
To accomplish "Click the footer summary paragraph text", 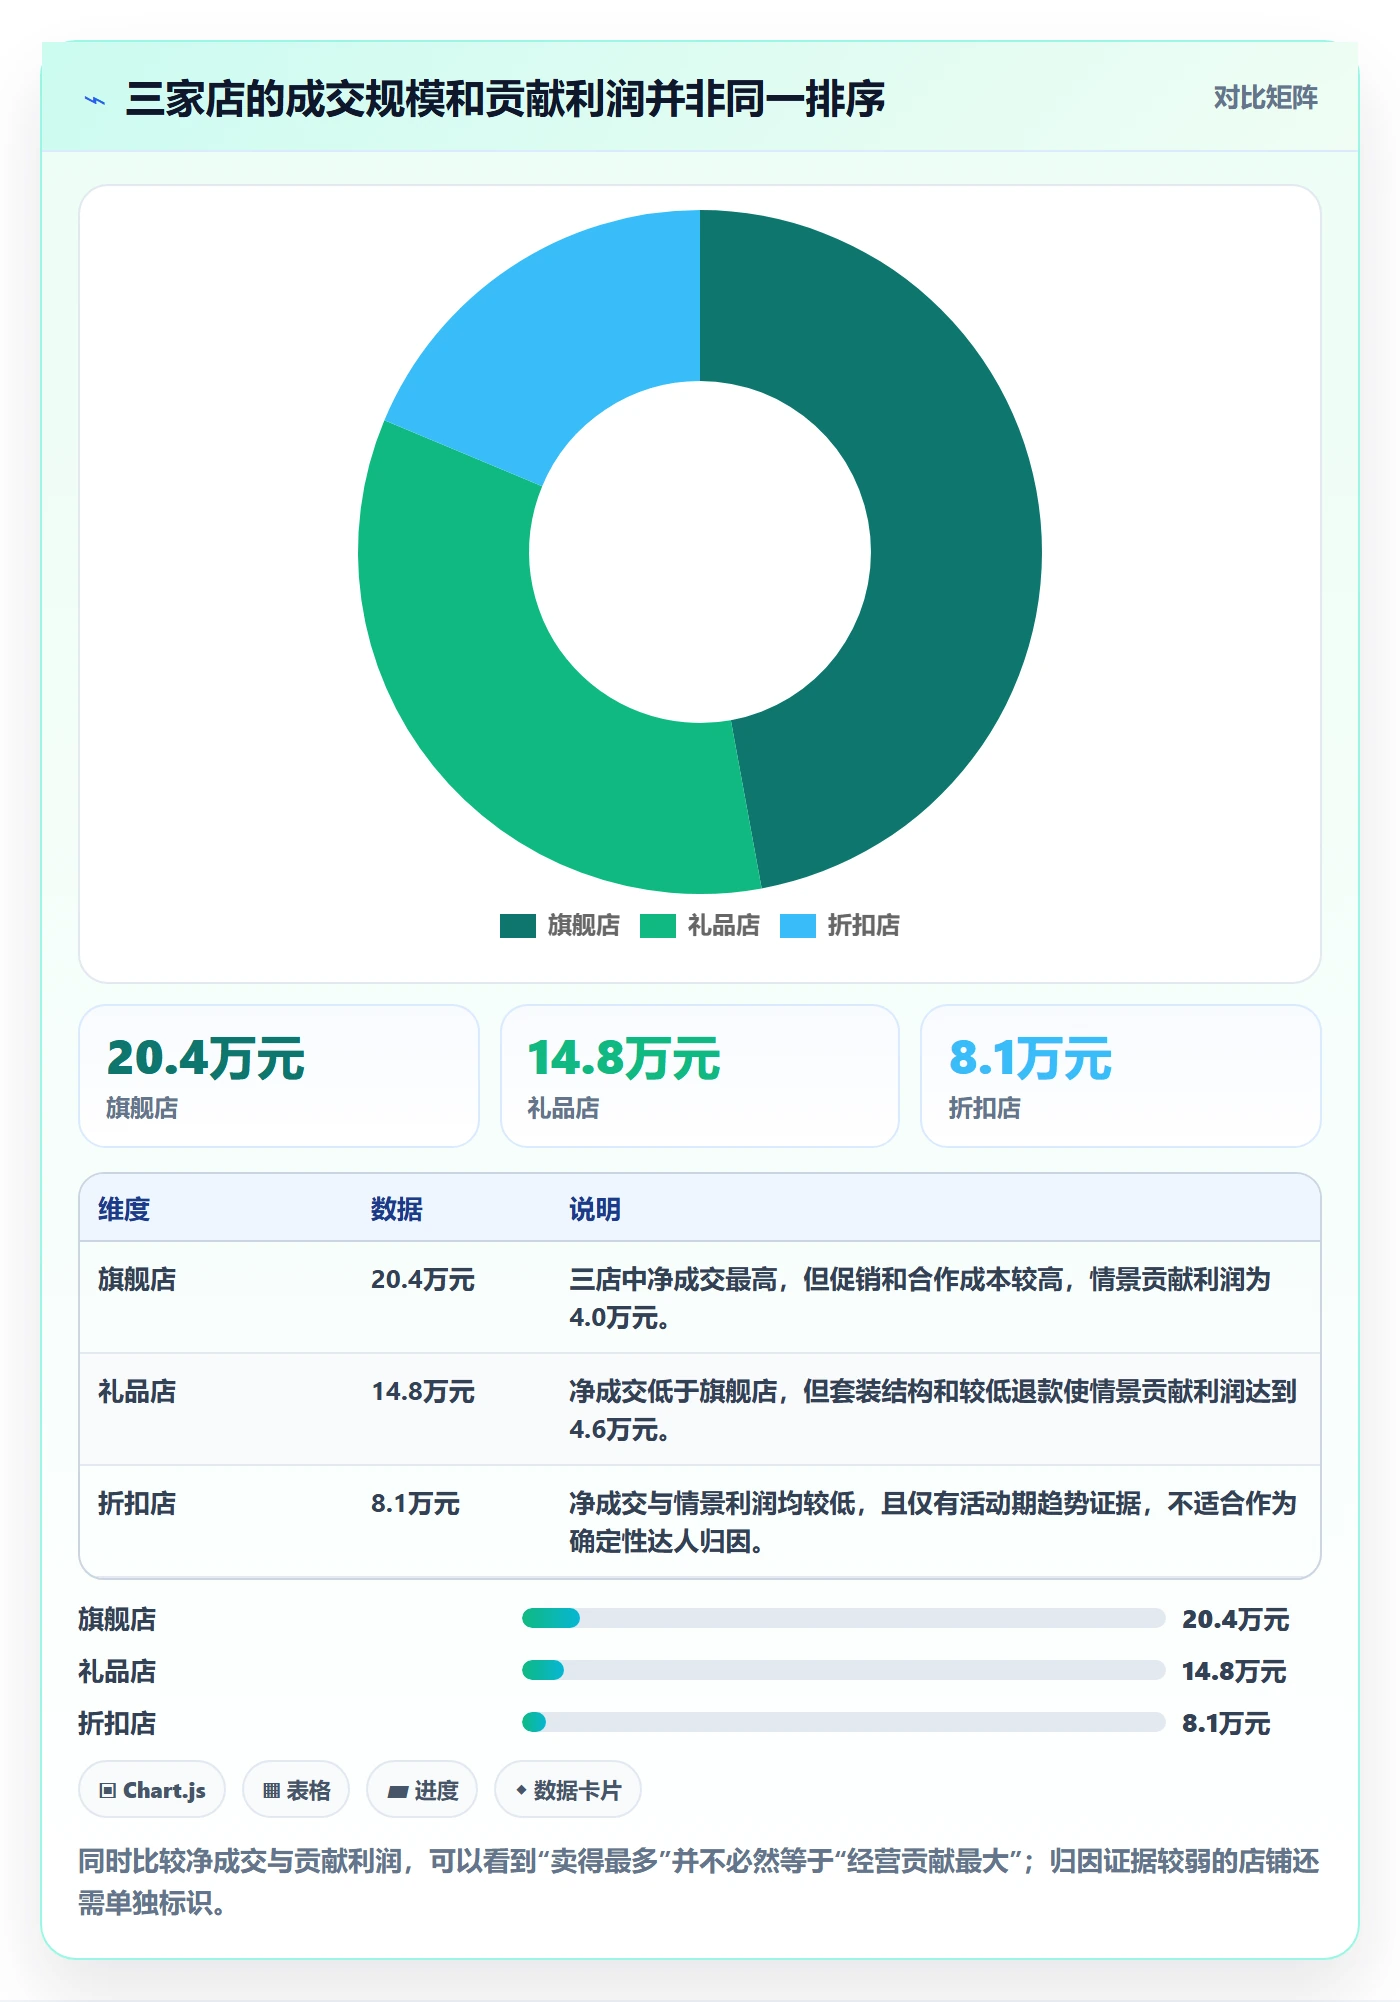I will click(x=699, y=1881).
